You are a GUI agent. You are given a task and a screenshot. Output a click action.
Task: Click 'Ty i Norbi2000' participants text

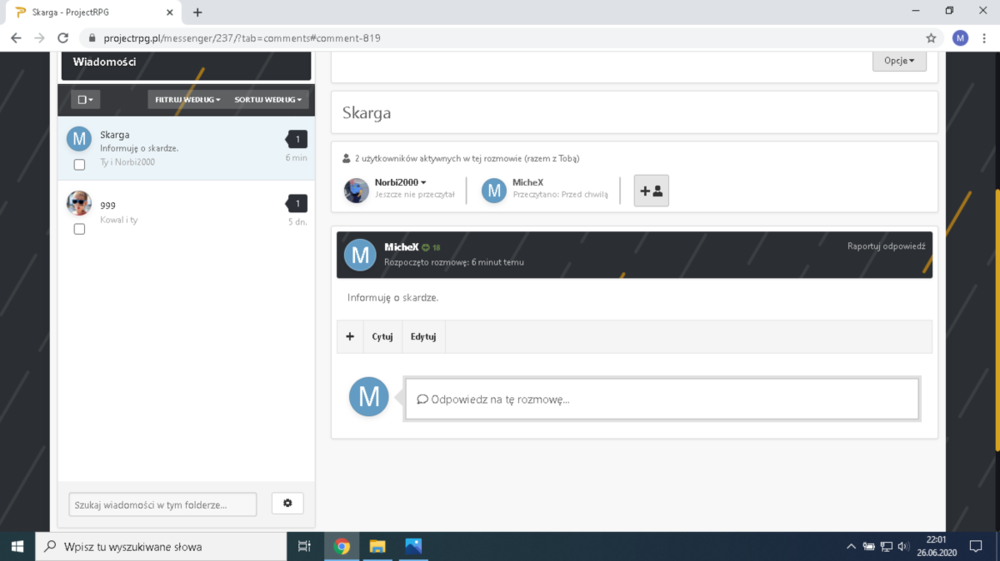tap(128, 162)
